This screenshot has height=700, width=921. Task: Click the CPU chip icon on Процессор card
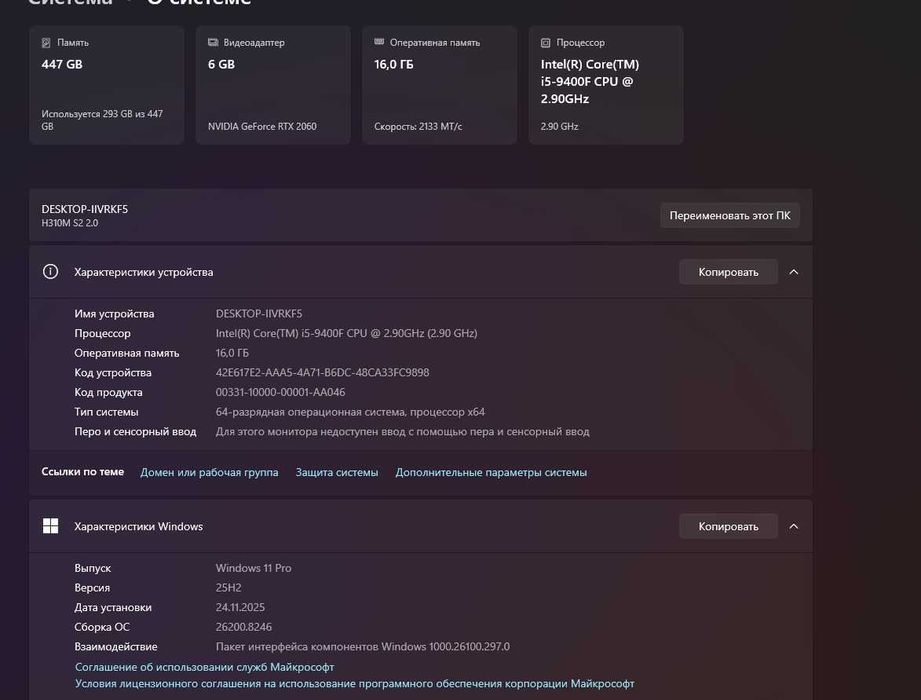[x=545, y=43]
